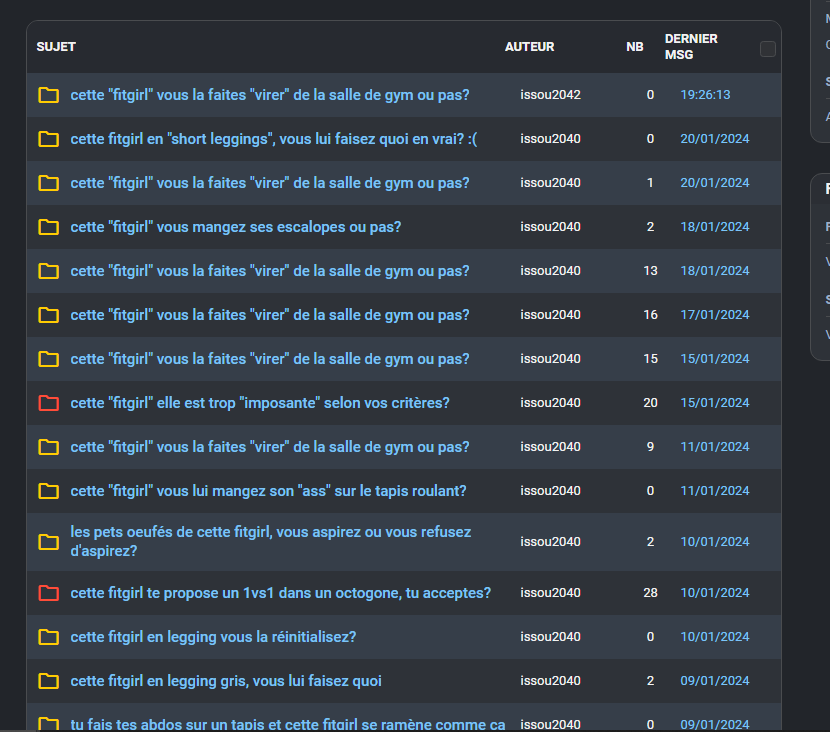Click the folder icon beside the "tapis roulant" topic

coord(48,491)
